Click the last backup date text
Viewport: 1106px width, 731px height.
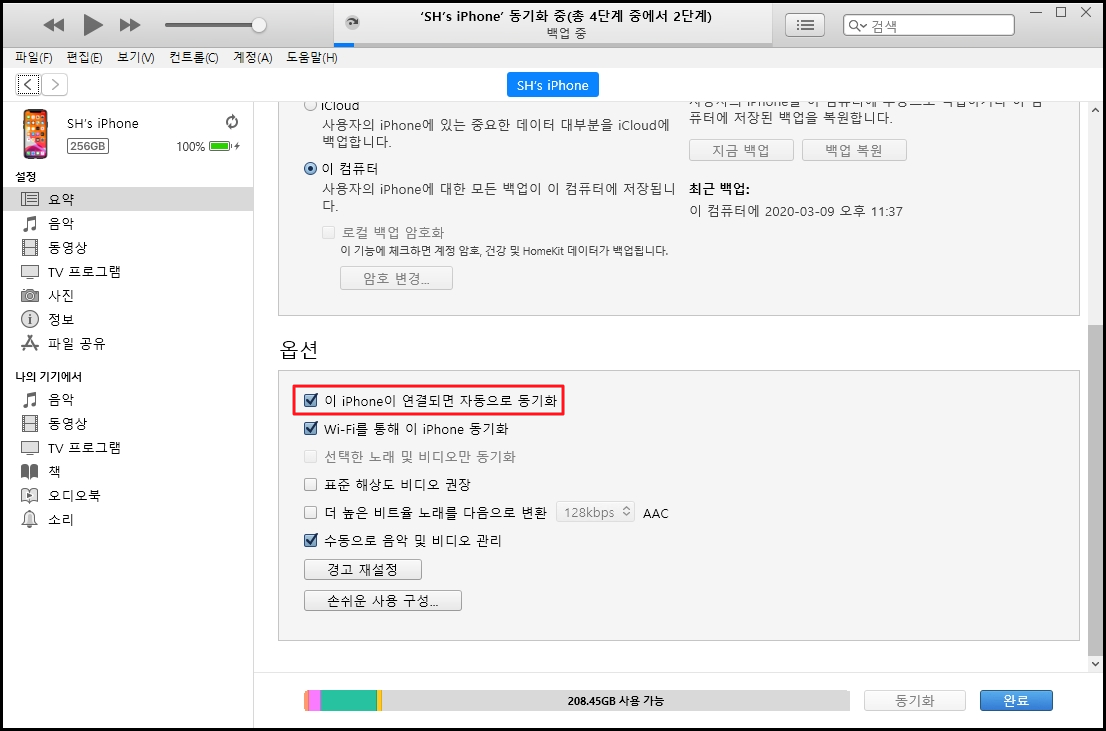coord(796,211)
